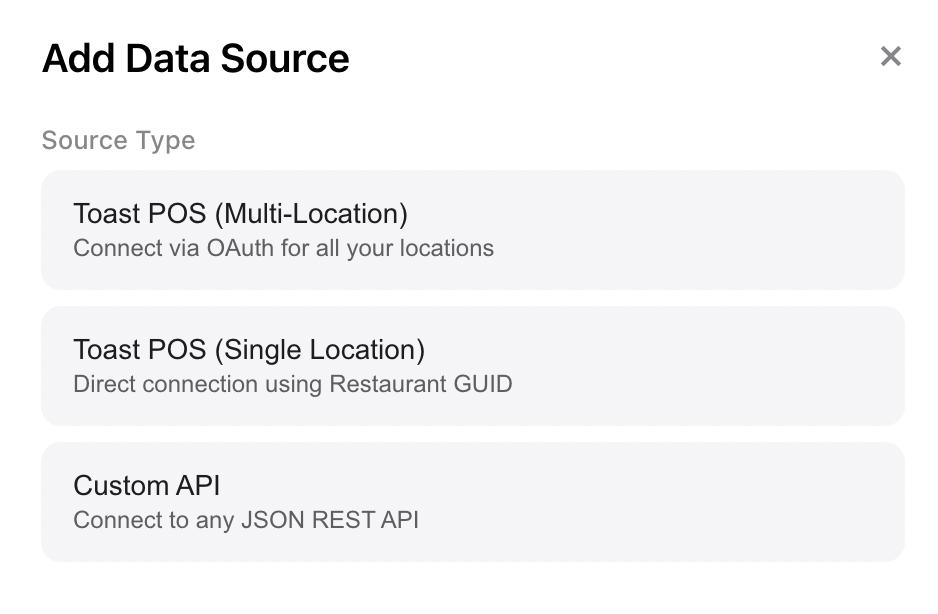
Task: Dismiss the dialog using the close icon
Action: tap(890, 57)
